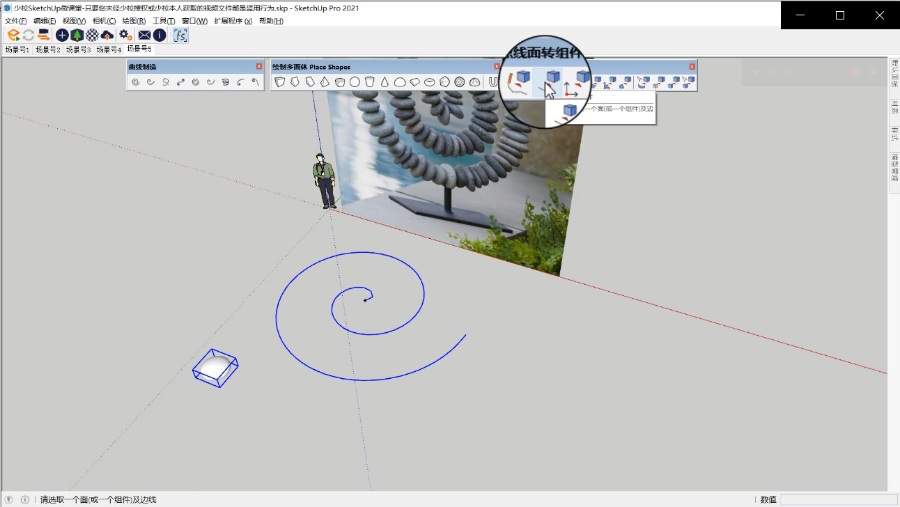Viewport: 900px width, 507px height.
Task: Open the 文件(F) menu
Action: (x=15, y=21)
